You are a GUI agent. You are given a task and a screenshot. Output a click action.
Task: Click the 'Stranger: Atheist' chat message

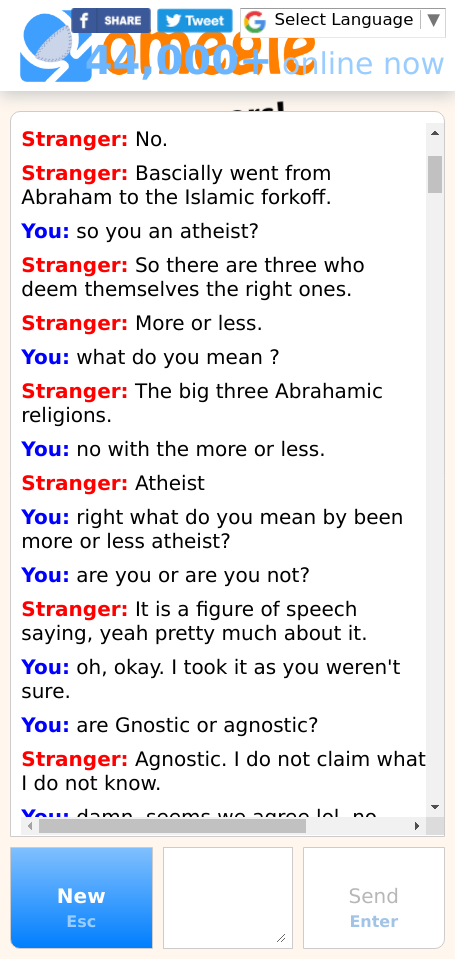pos(113,483)
